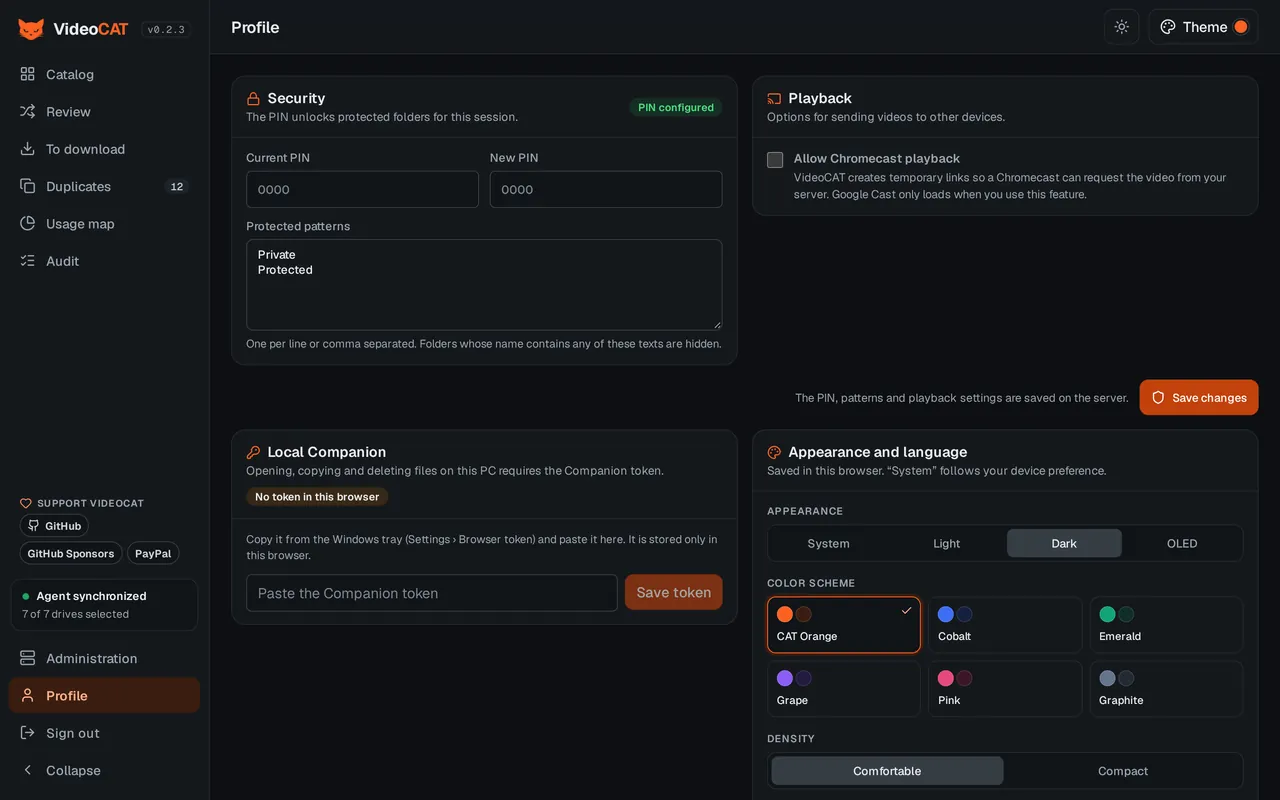Click the PIN configured badge
Screen dimensions: 1280x800
pyautogui.click(x=676, y=107)
